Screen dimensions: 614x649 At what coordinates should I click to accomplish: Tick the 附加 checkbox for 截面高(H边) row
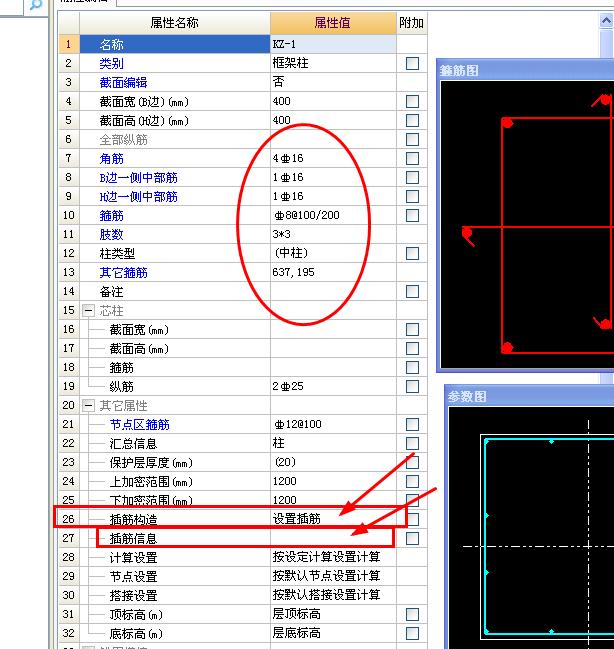click(412, 120)
